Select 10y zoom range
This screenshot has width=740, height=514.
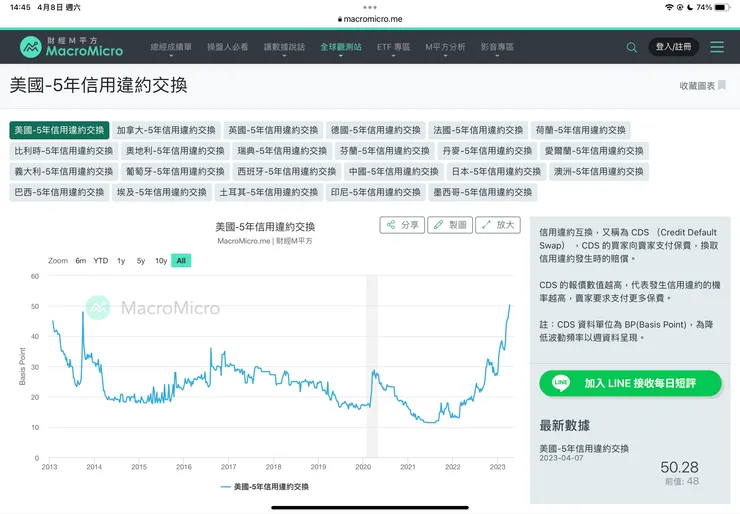[x=161, y=261]
